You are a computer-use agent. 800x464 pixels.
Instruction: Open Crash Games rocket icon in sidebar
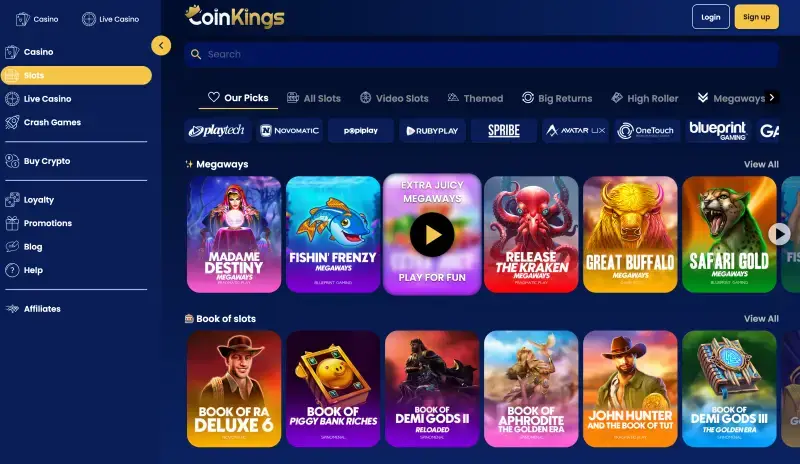coord(12,122)
